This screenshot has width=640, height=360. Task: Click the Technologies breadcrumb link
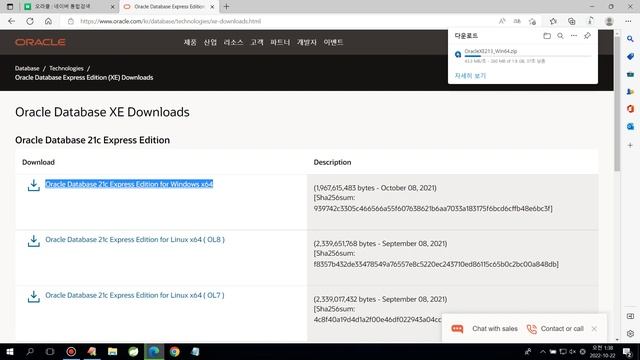66,68
